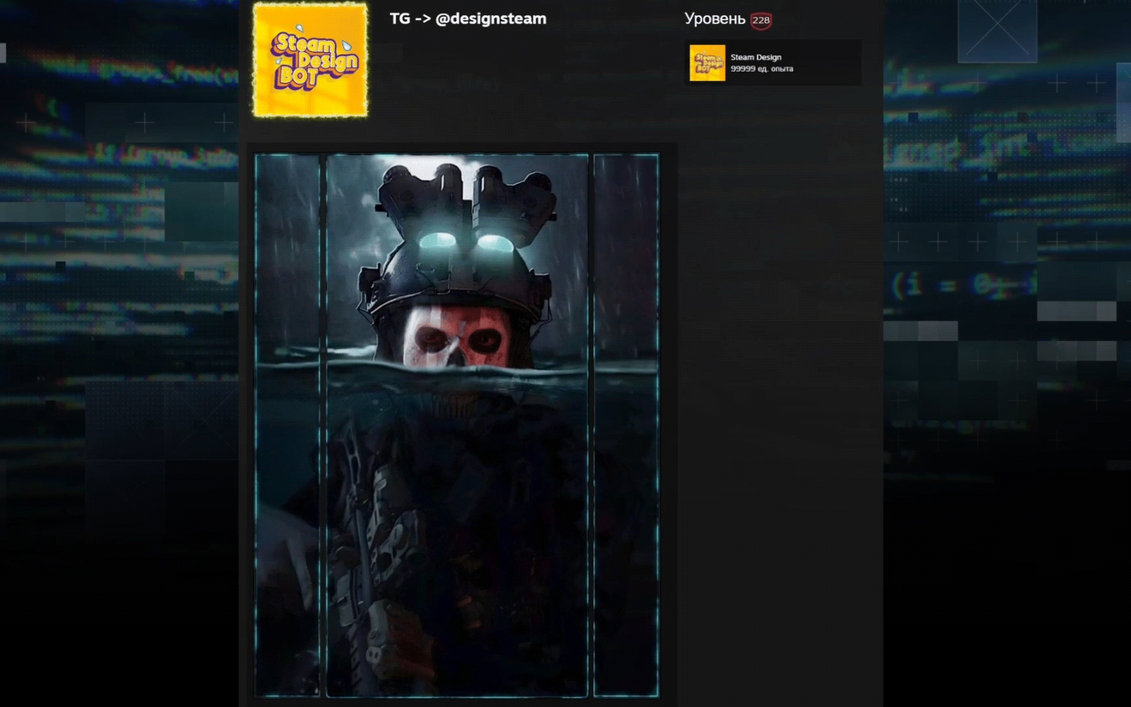1131x707 pixels.
Task: Open the Уровень level label
Action: click(x=715, y=19)
